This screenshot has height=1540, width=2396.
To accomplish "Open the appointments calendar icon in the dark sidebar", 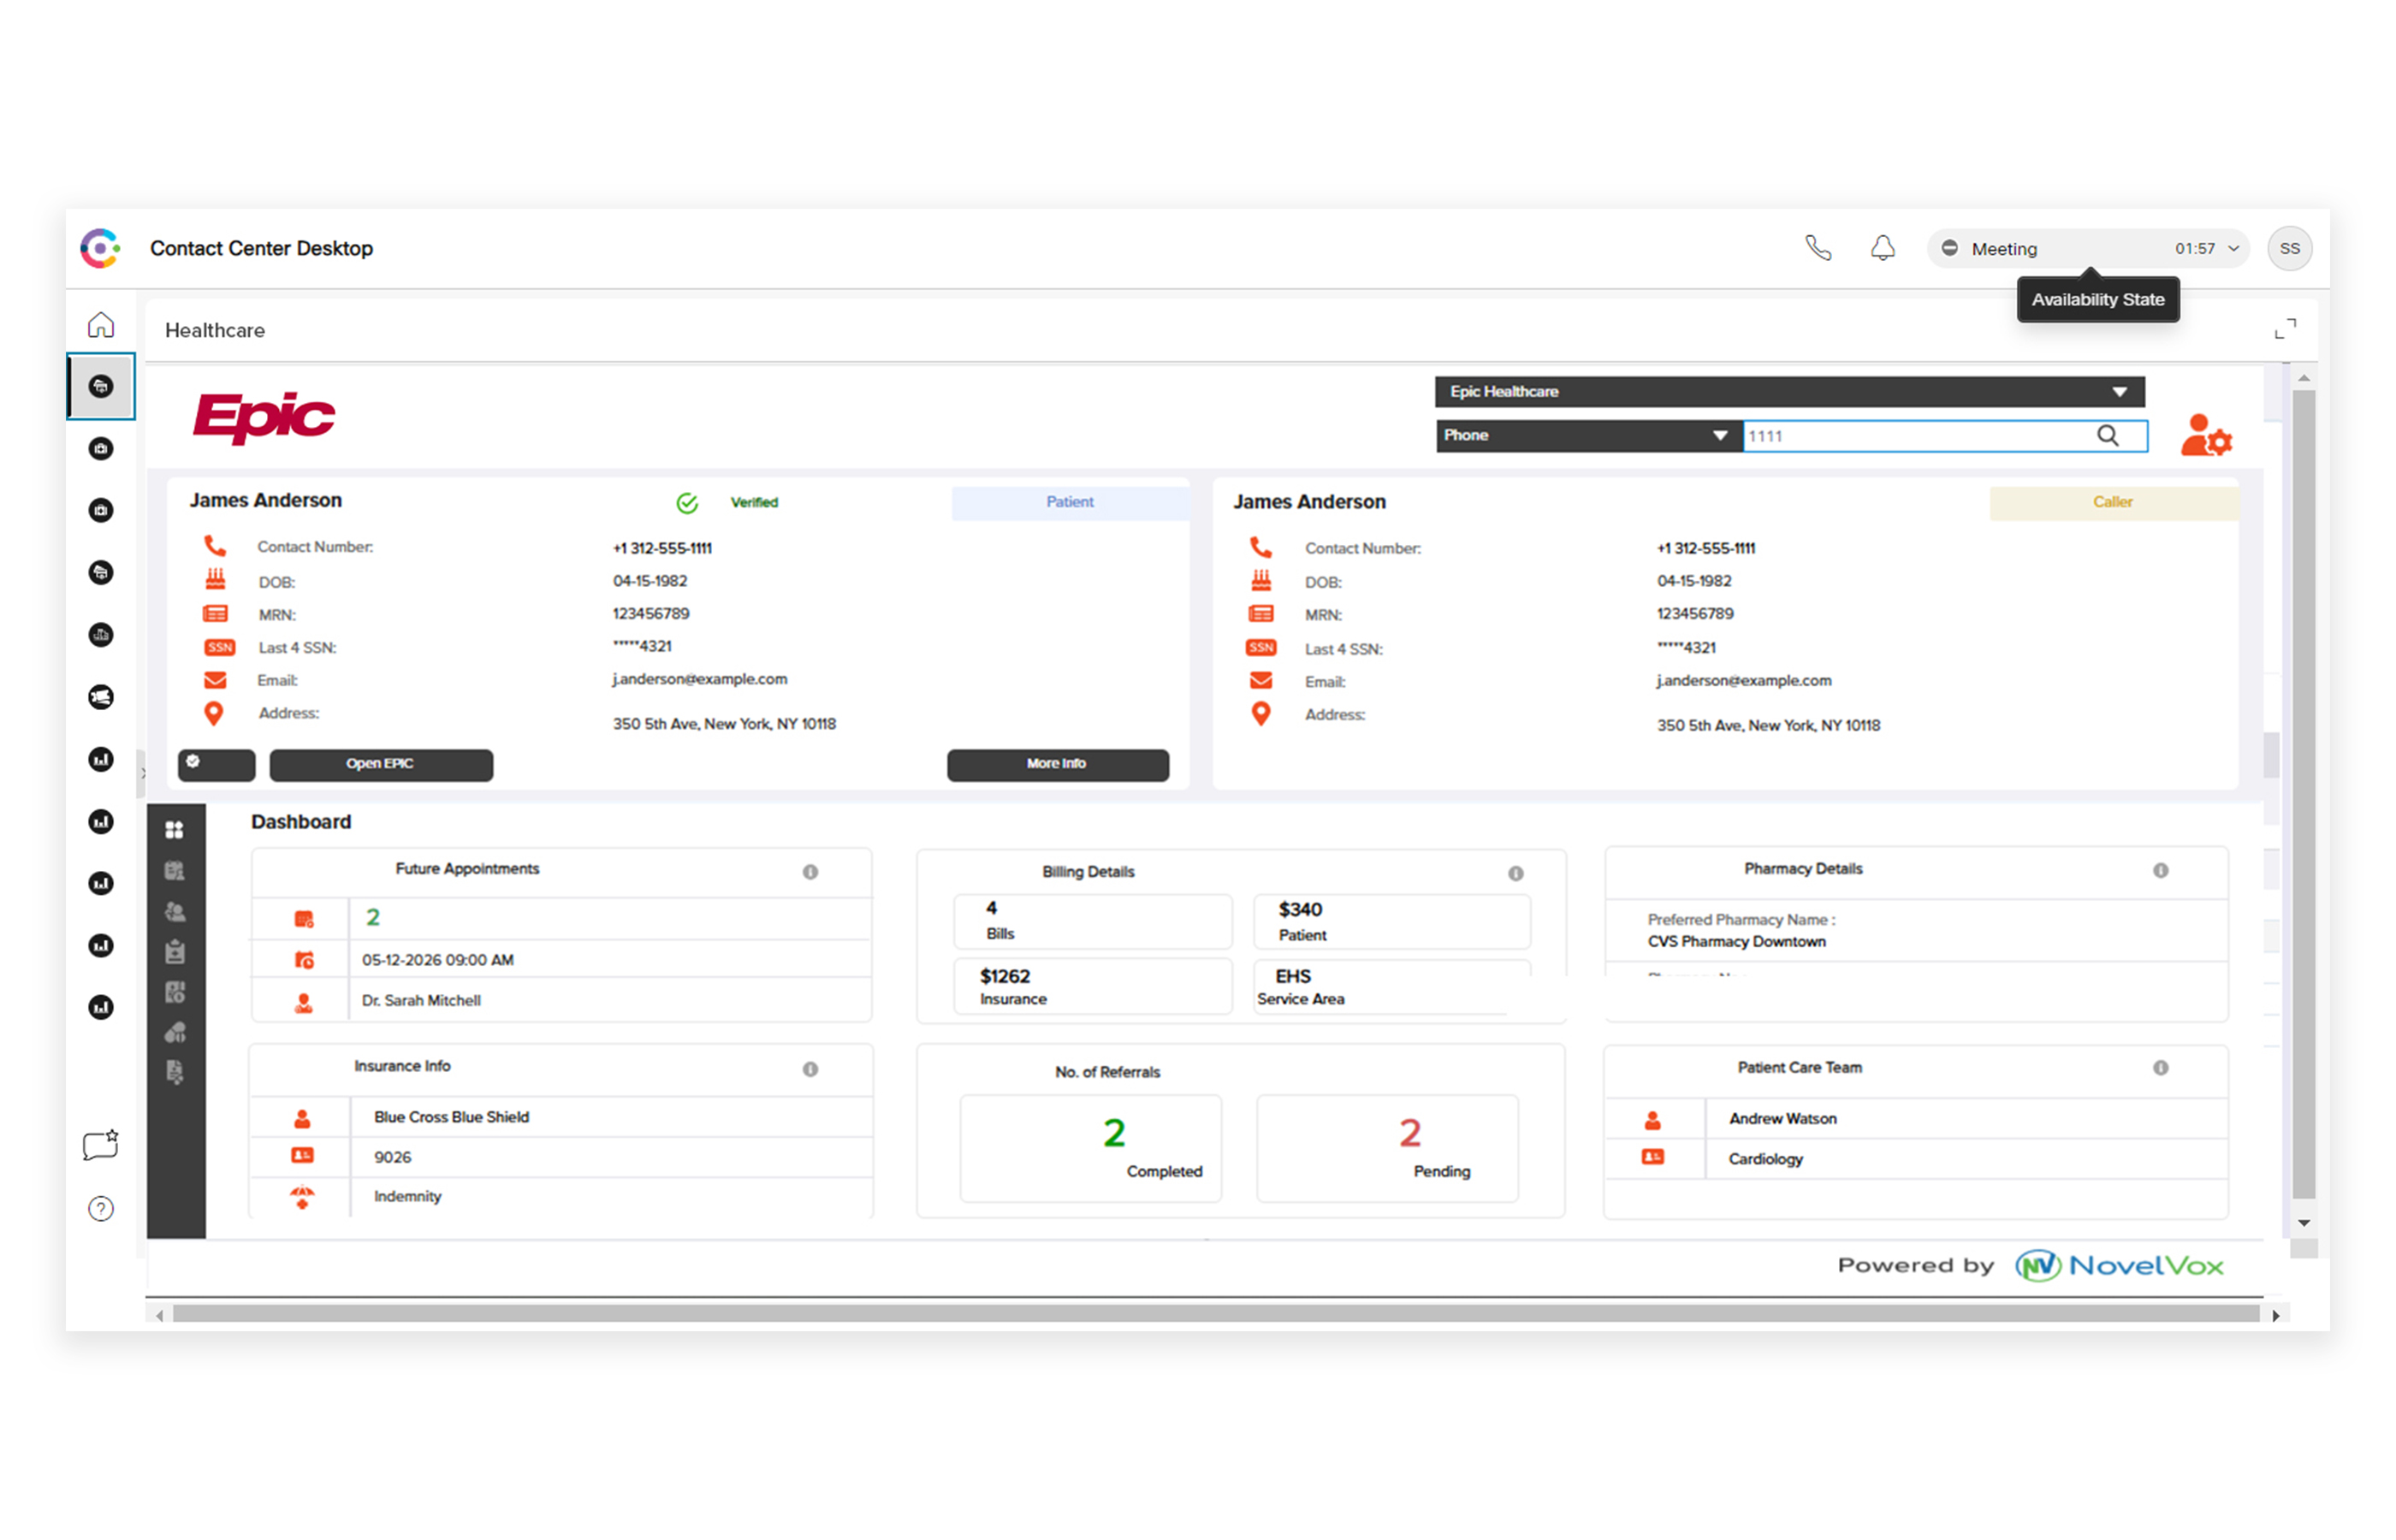I will click(x=175, y=871).
